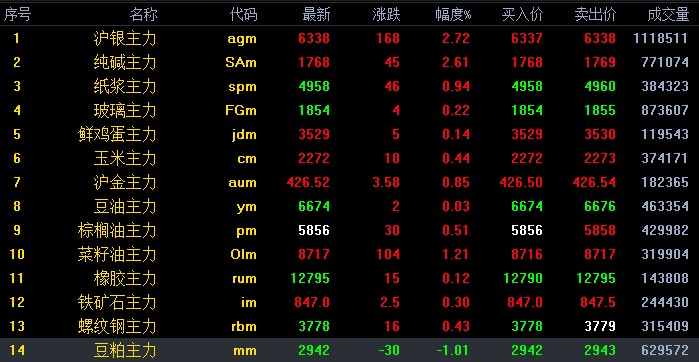Click row number 7
The width and height of the screenshot is (699, 362).
16,182
